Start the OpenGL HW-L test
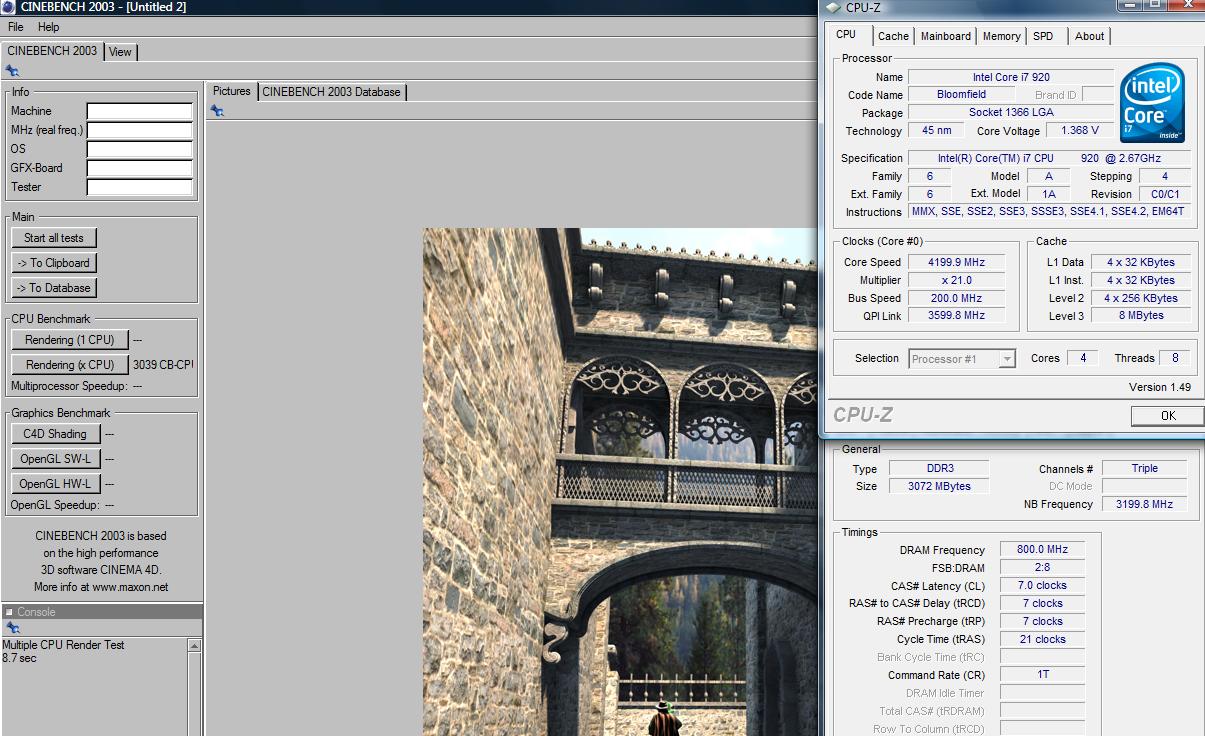This screenshot has height=736, width=1205. pos(55,484)
